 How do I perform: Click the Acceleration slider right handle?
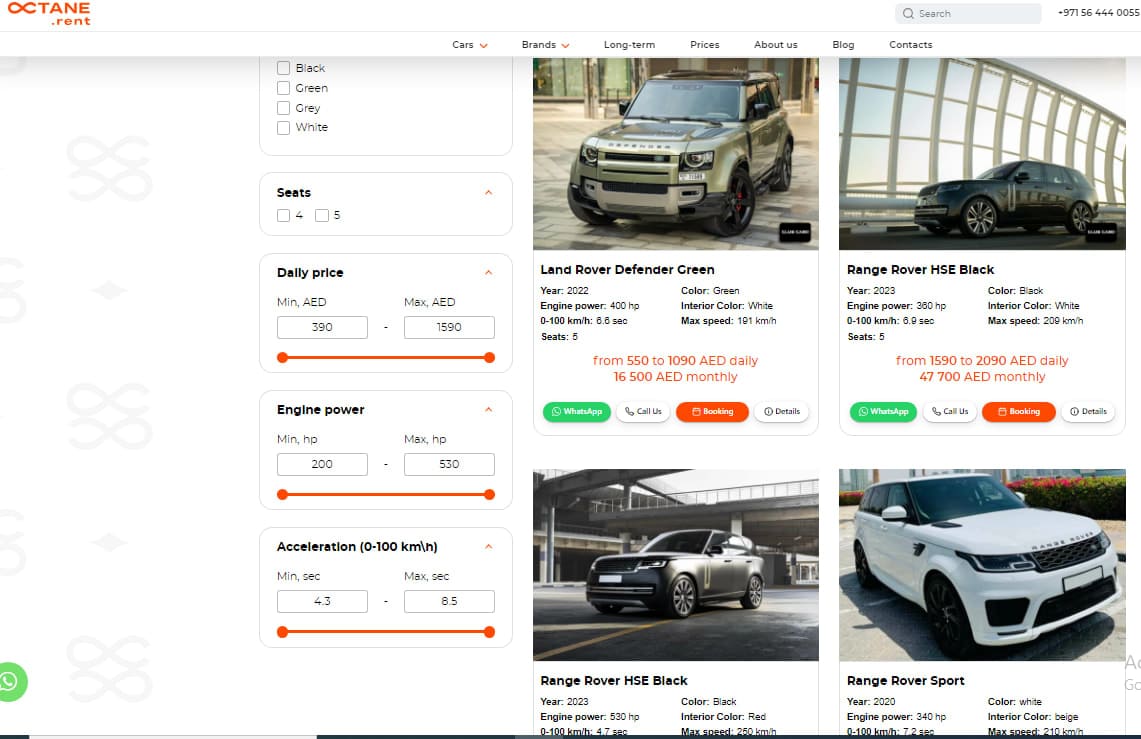click(490, 632)
